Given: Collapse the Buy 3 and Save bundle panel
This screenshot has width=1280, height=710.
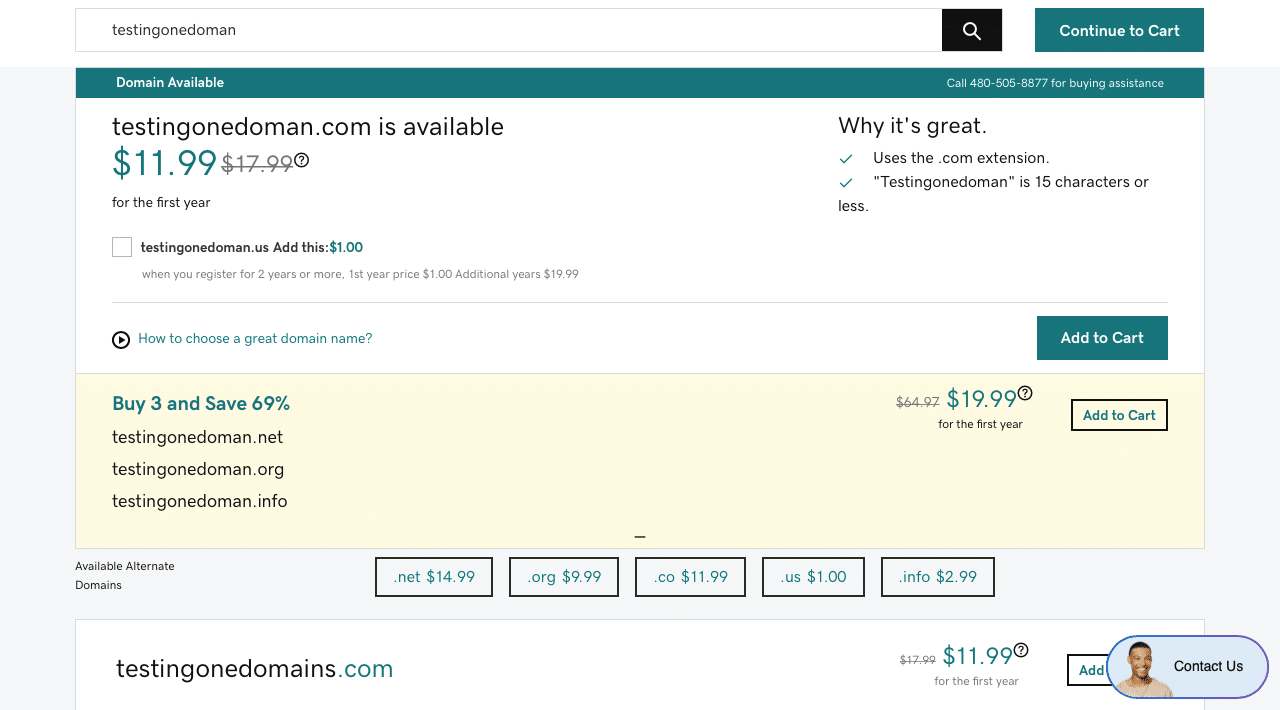Looking at the screenshot, I should click(x=640, y=537).
